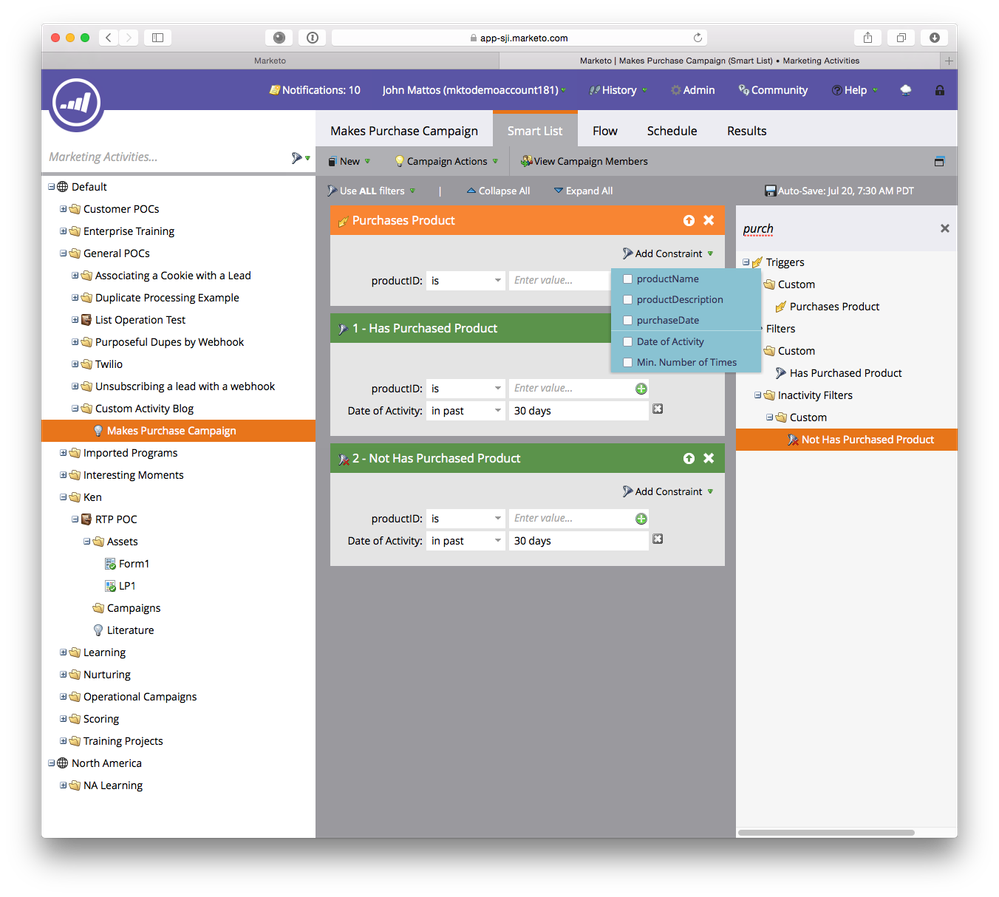Open the Form1 asset

coord(127,564)
